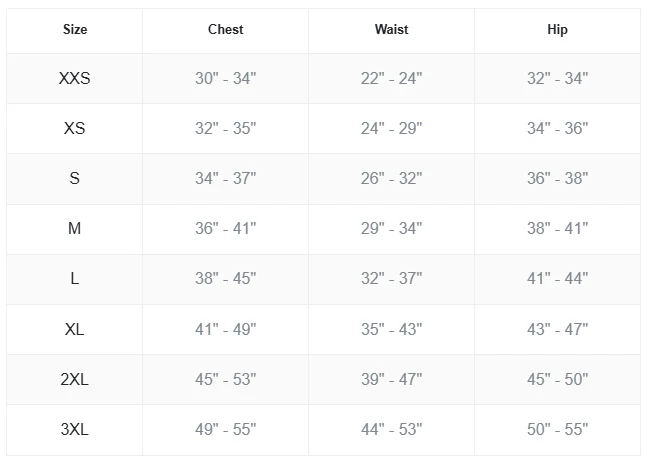This screenshot has height=462, width=649.
Task: Click 2XL chest value 45" - 53"
Action: click(x=226, y=380)
